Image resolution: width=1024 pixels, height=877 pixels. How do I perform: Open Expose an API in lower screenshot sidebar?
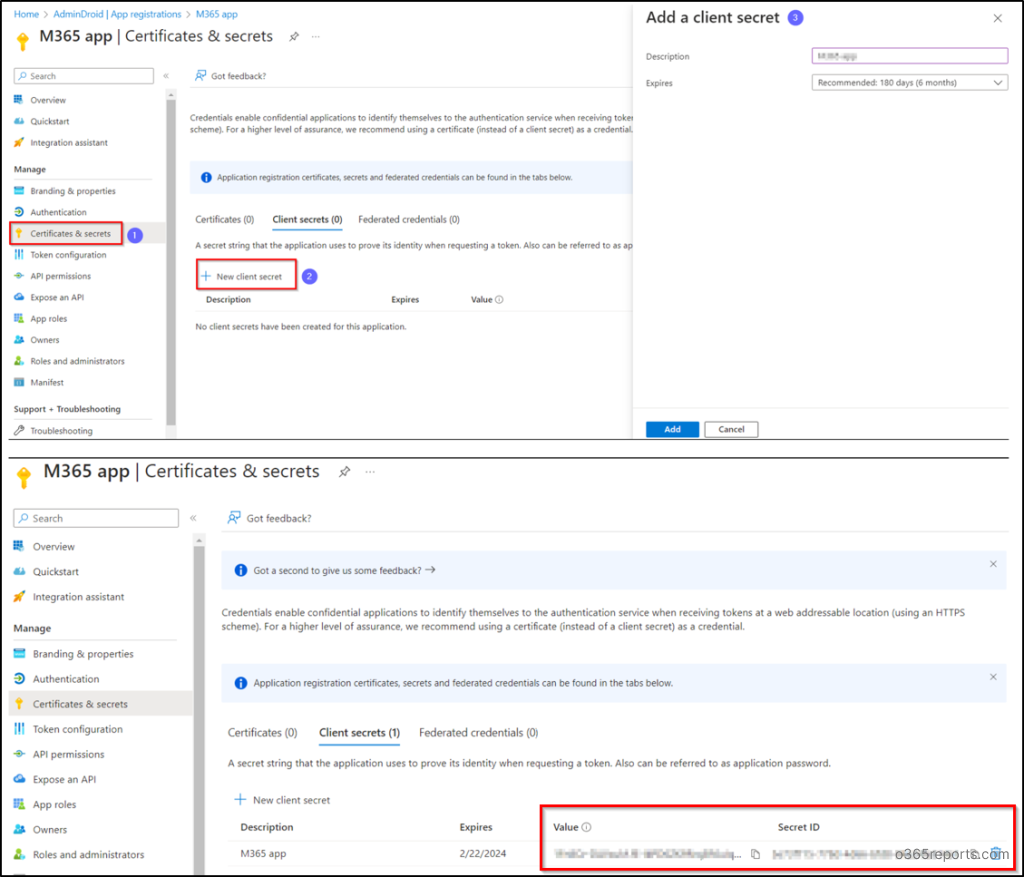point(55,779)
